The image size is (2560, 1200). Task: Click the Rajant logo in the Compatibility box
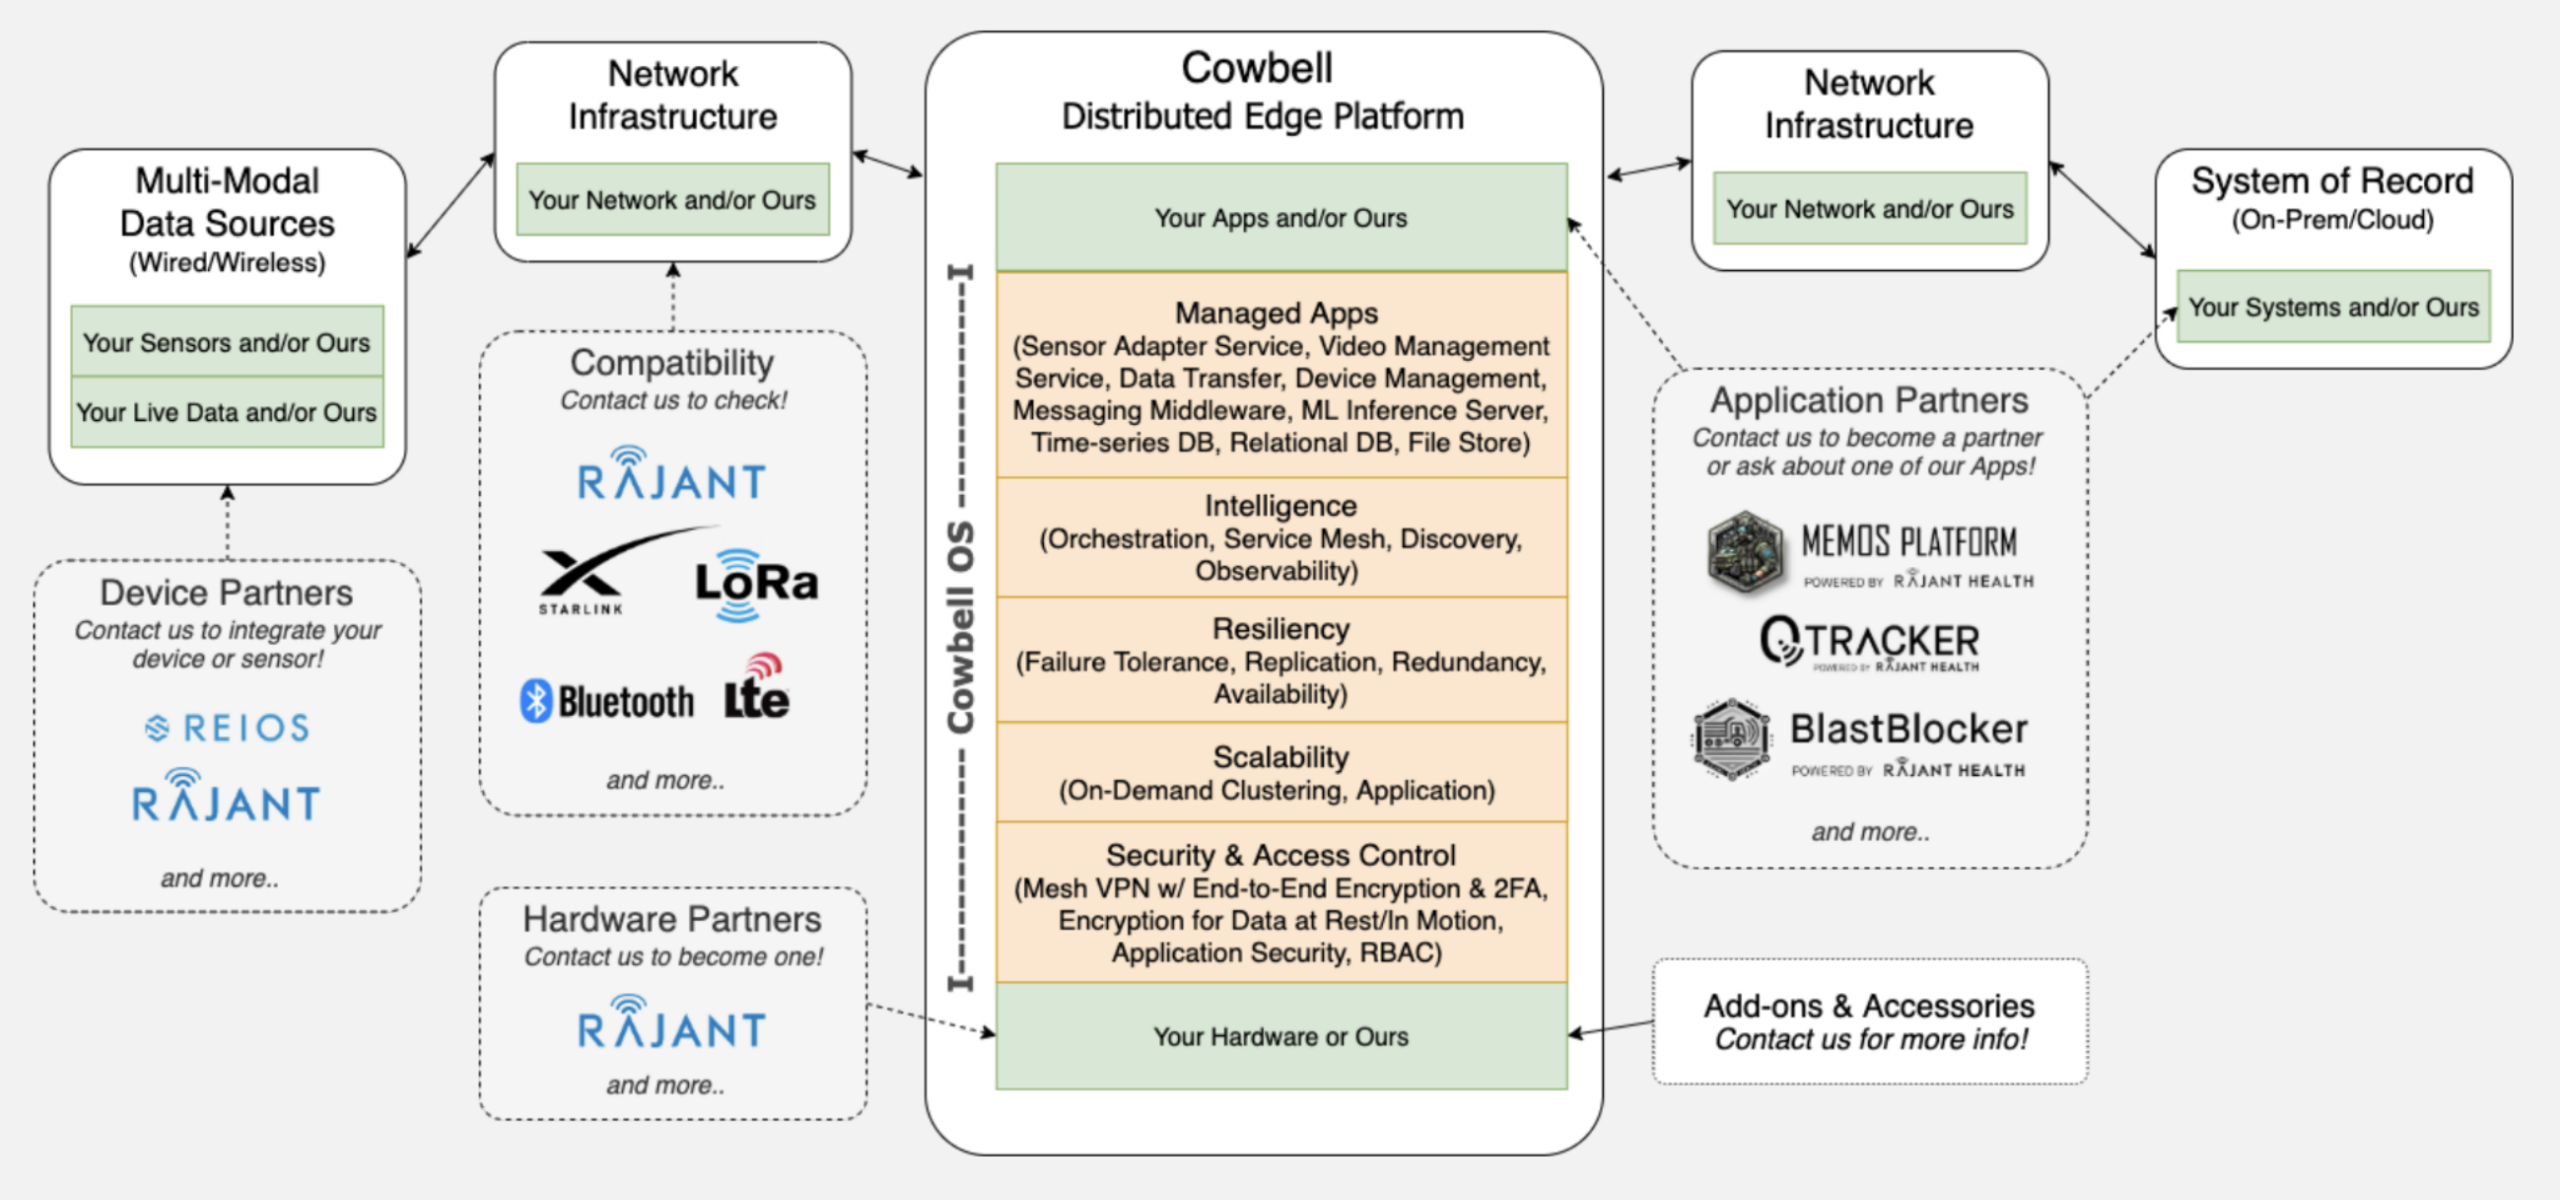point(672,479)
